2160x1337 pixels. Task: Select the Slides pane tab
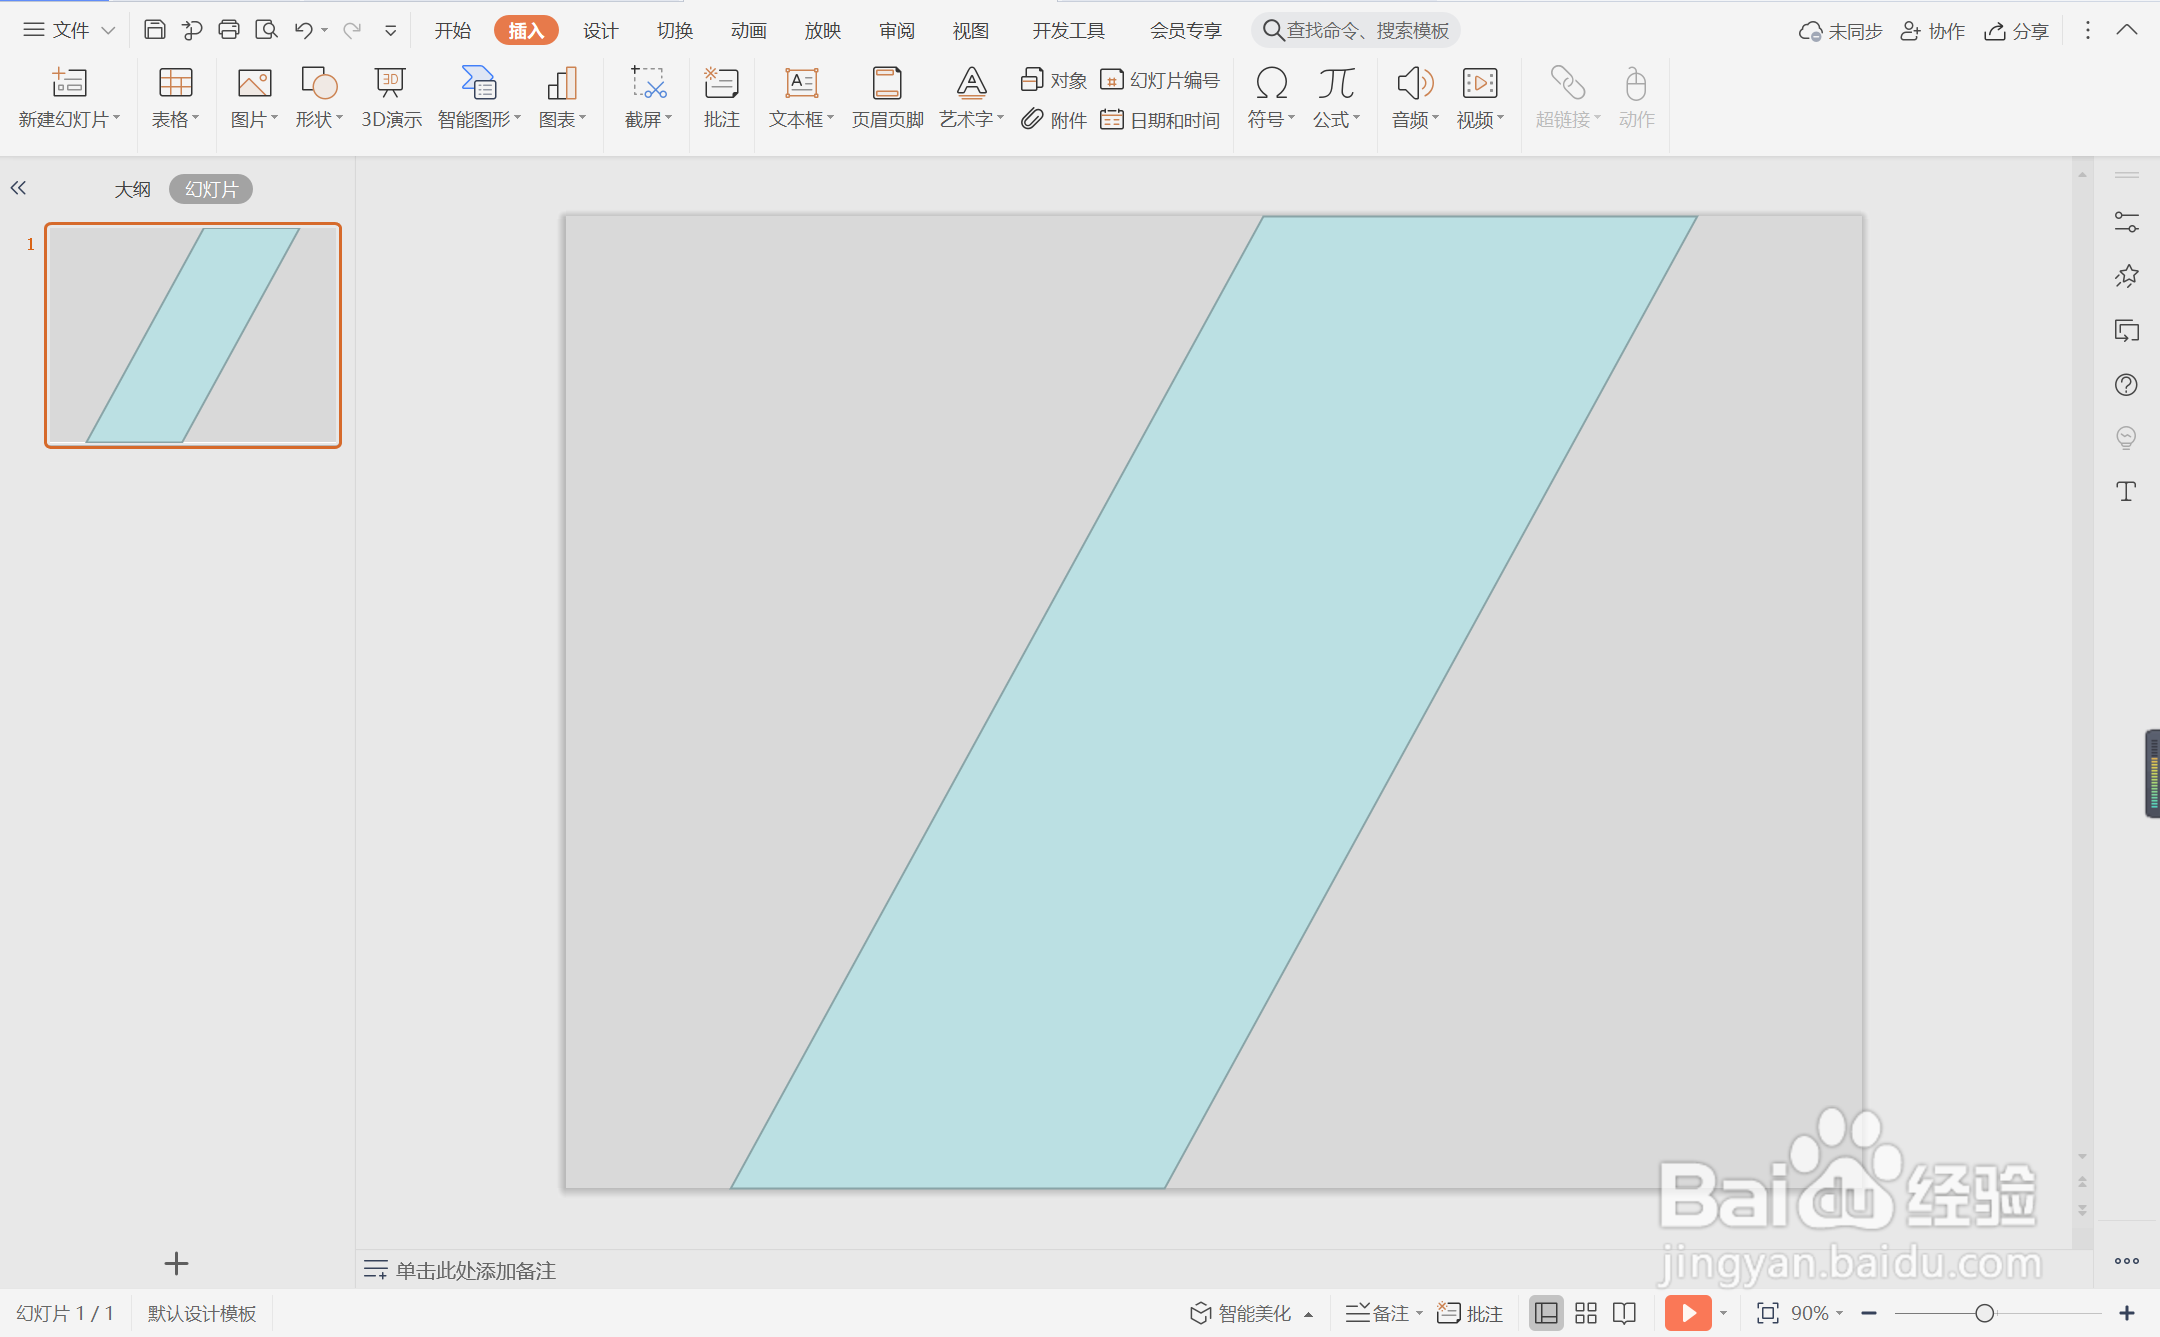click(211, 189)
